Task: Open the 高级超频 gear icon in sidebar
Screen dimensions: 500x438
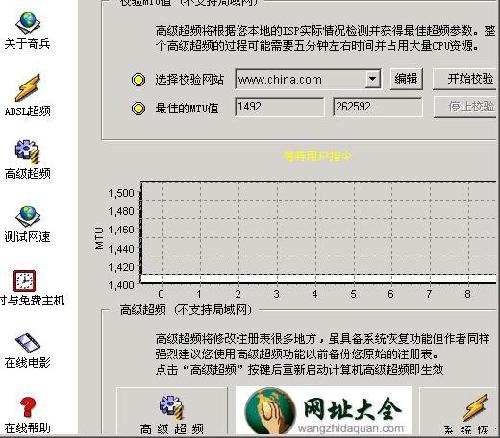Action: [x=27, y=152]
